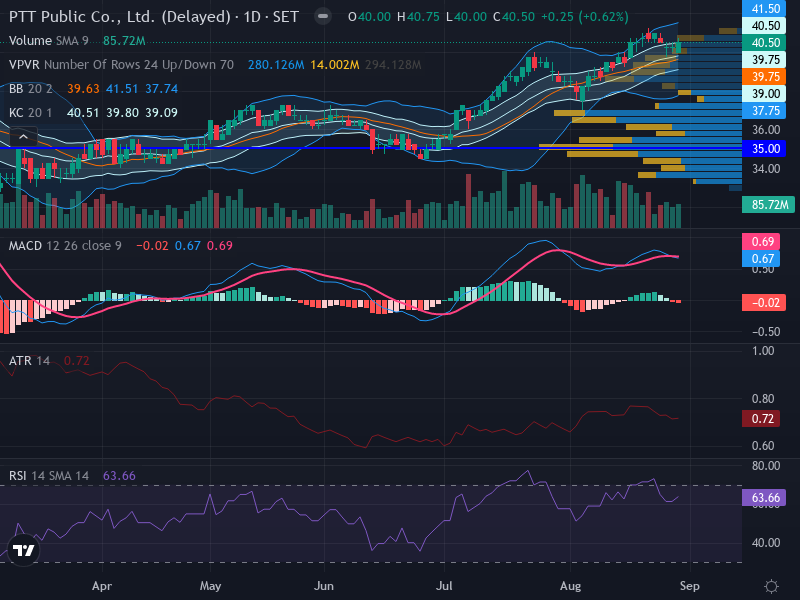Click the VPVR indicator legend
Viewport: 800px width, 600px height.
pyautogui.click(x=121, y=65)
